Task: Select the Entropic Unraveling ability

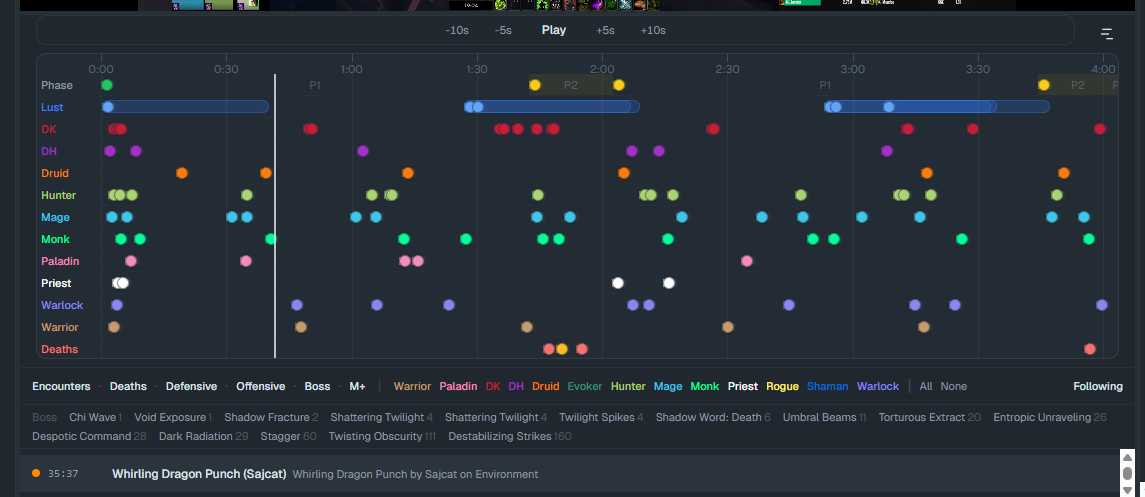Action: [1050, 417]
